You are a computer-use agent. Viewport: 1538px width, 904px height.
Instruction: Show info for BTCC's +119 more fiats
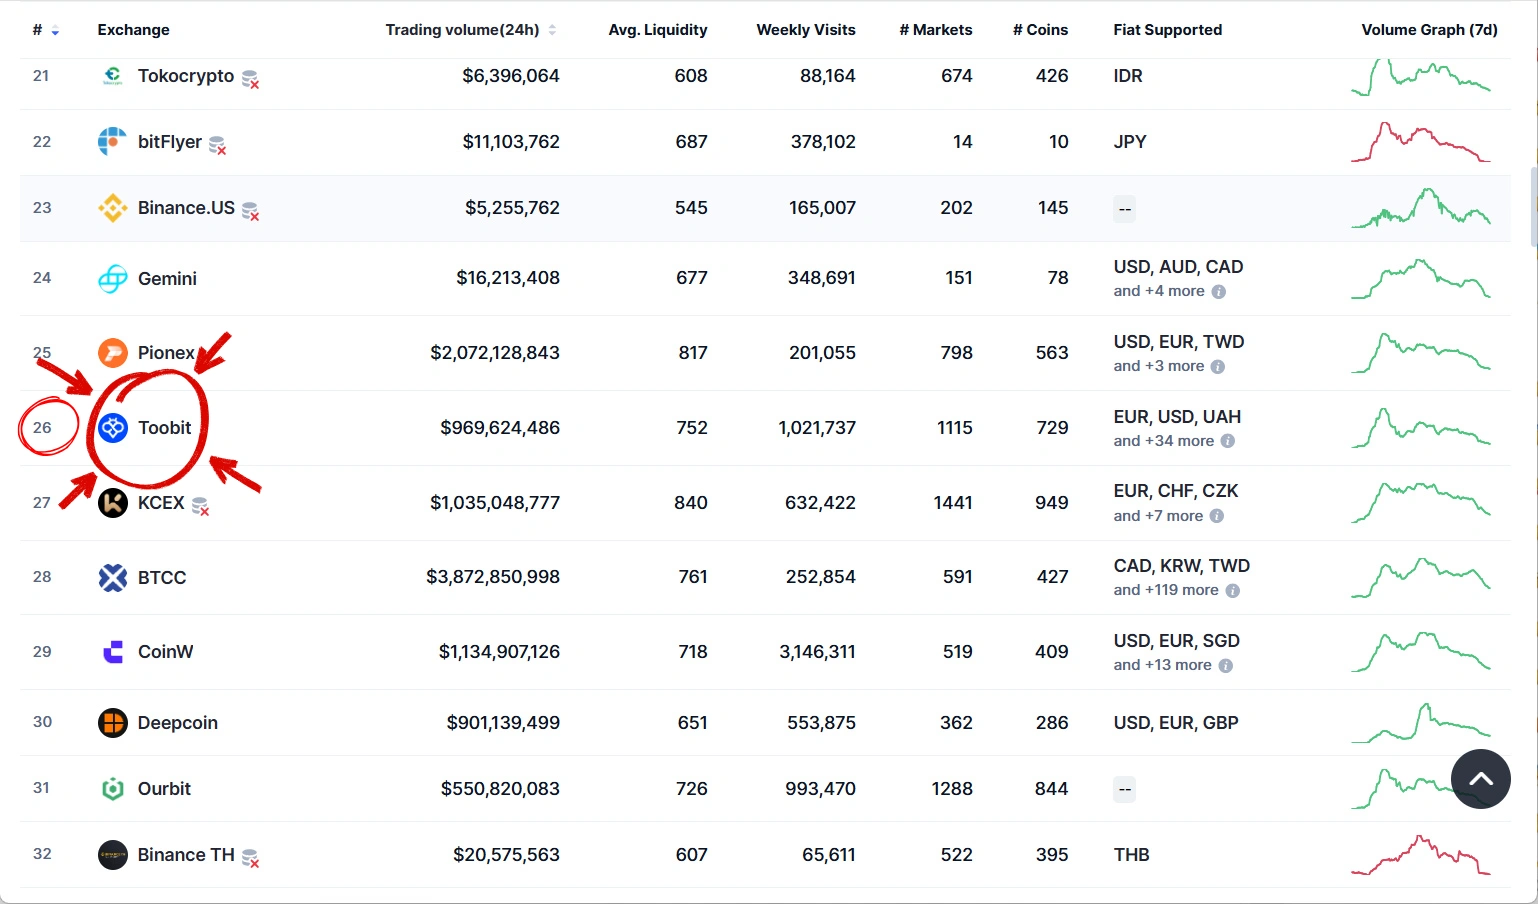click(1233, 591)
